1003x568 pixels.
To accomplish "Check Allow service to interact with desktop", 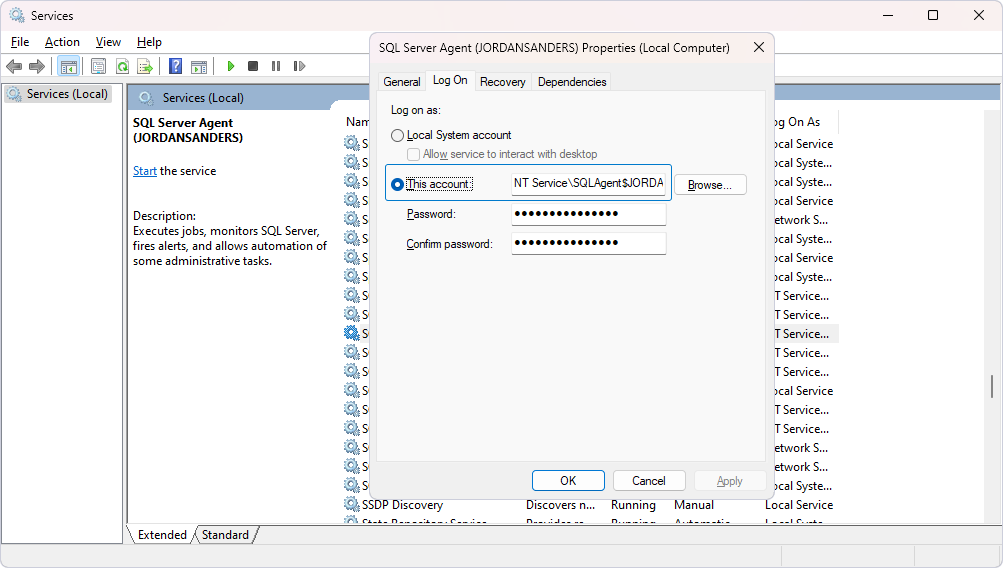I will [x=414, y=154].
